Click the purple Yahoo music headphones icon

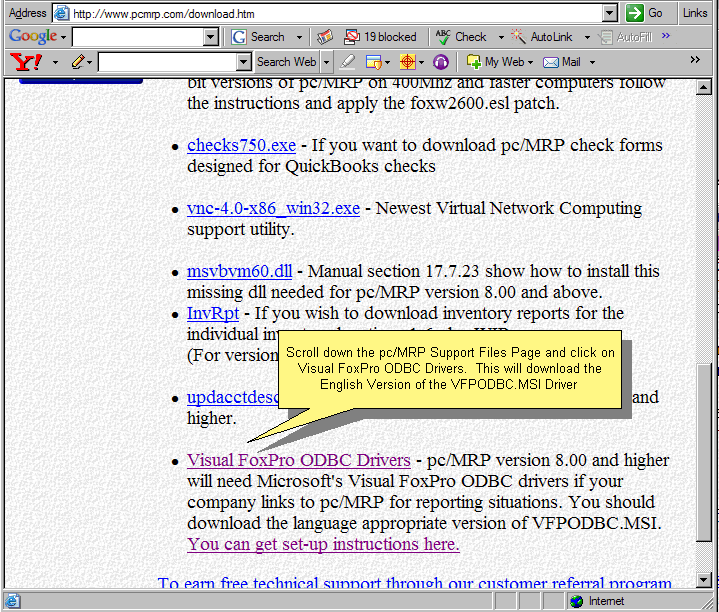coord(441,62)
